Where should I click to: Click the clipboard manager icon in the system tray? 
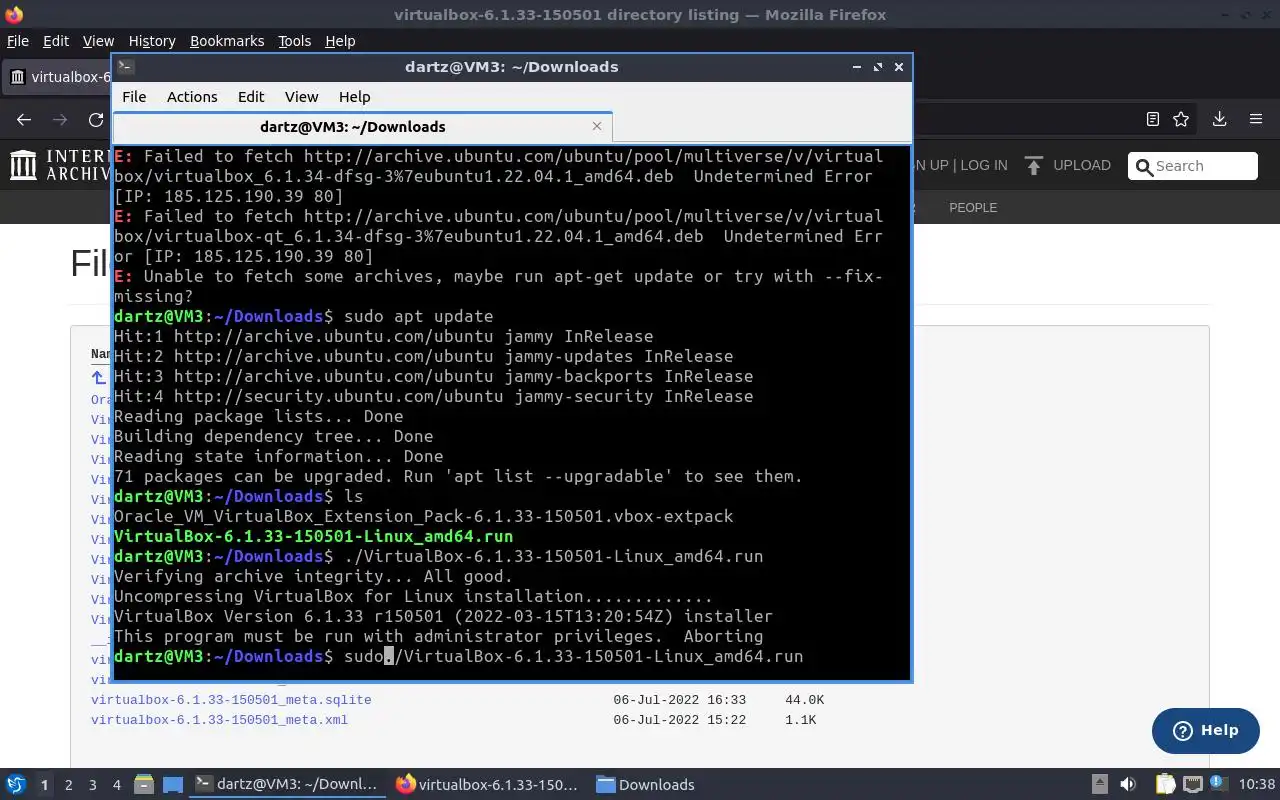point(1165,784)
